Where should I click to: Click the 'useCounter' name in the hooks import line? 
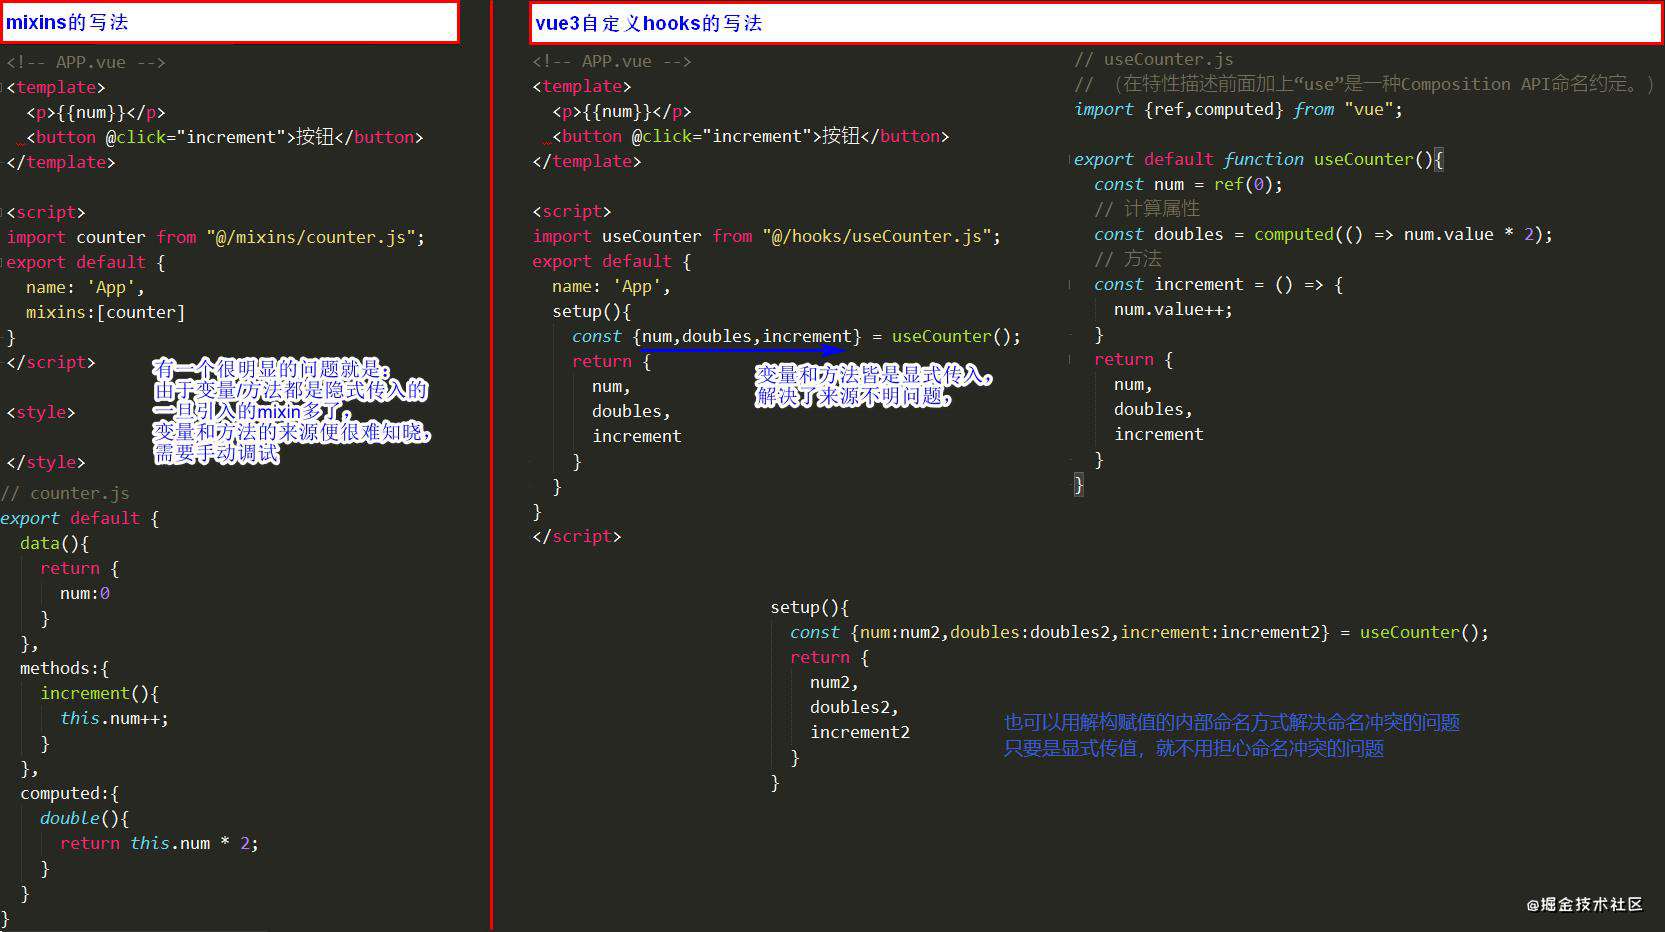pos(652,236)
